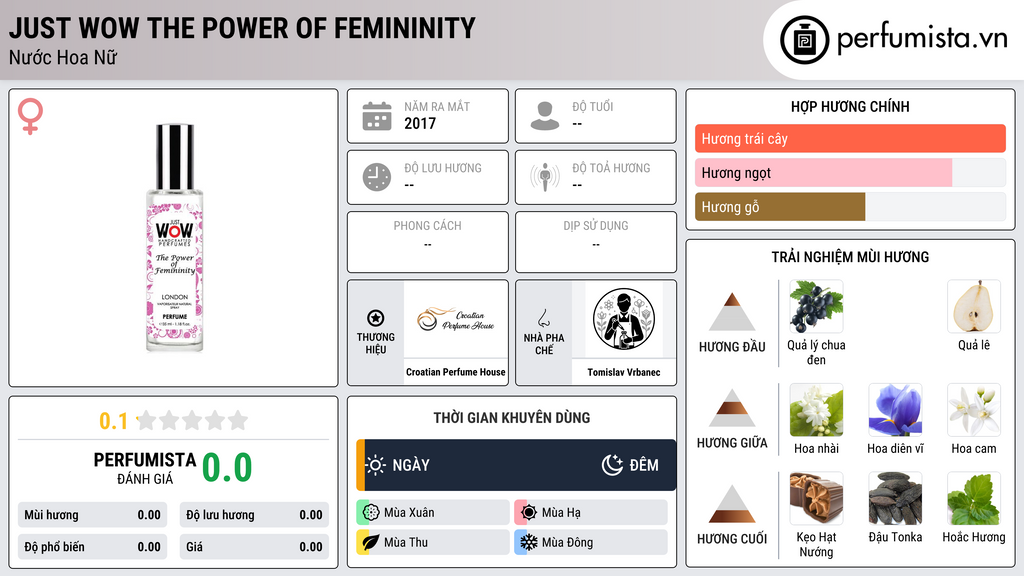Viewport: 1024px width, 576px height.
Task: Click the Dịp sử dụng occasion box
Action: click(x=596, y=242)
